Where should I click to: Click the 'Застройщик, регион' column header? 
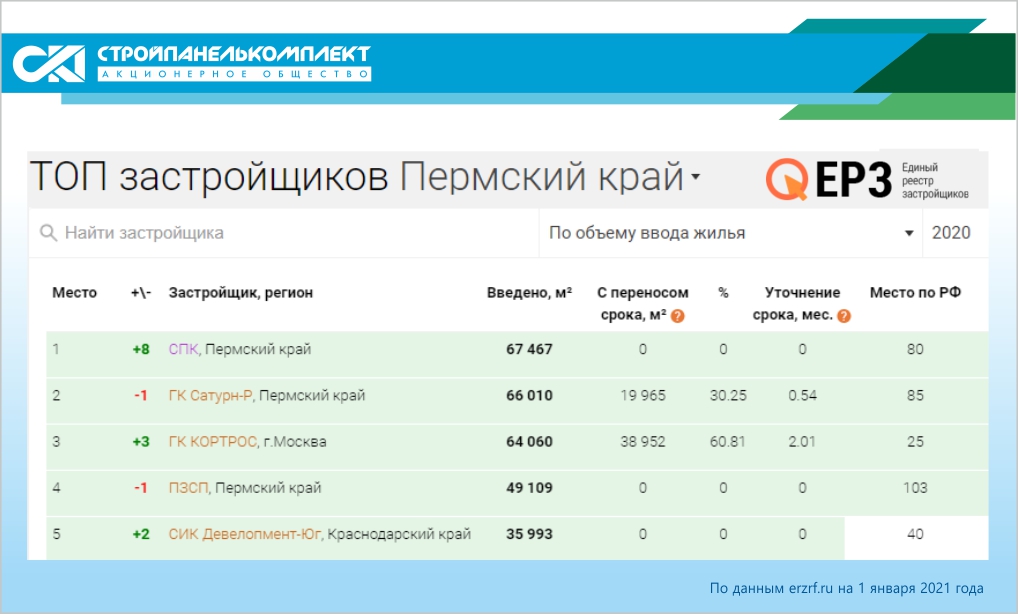click(x=240, y=293)
